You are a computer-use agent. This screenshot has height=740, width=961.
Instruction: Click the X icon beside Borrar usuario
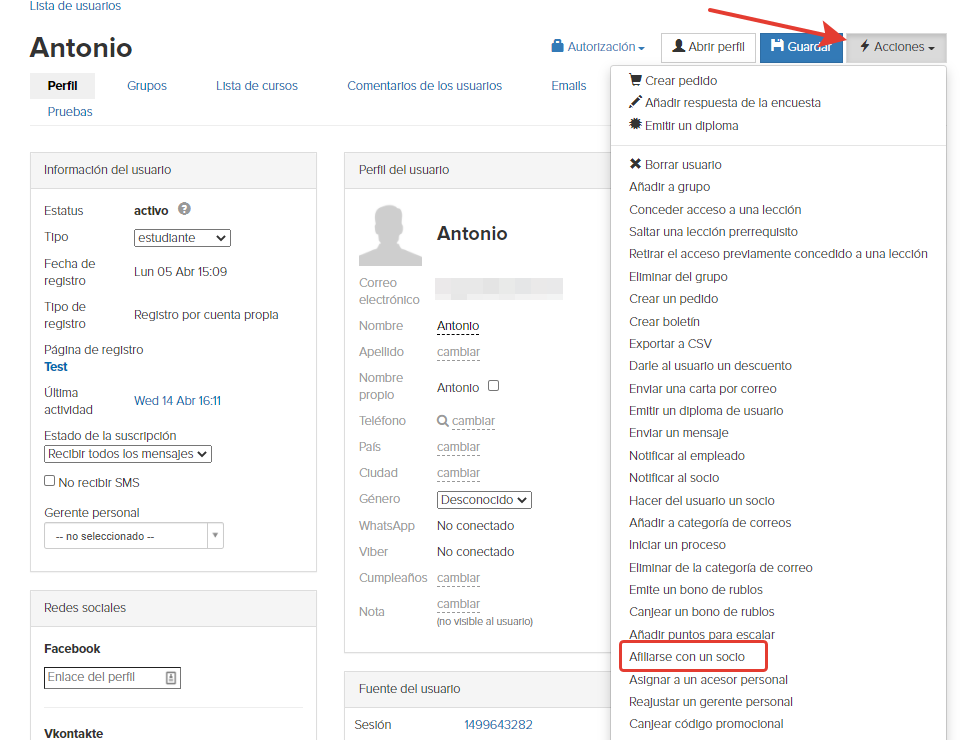[x=635, y=164]
